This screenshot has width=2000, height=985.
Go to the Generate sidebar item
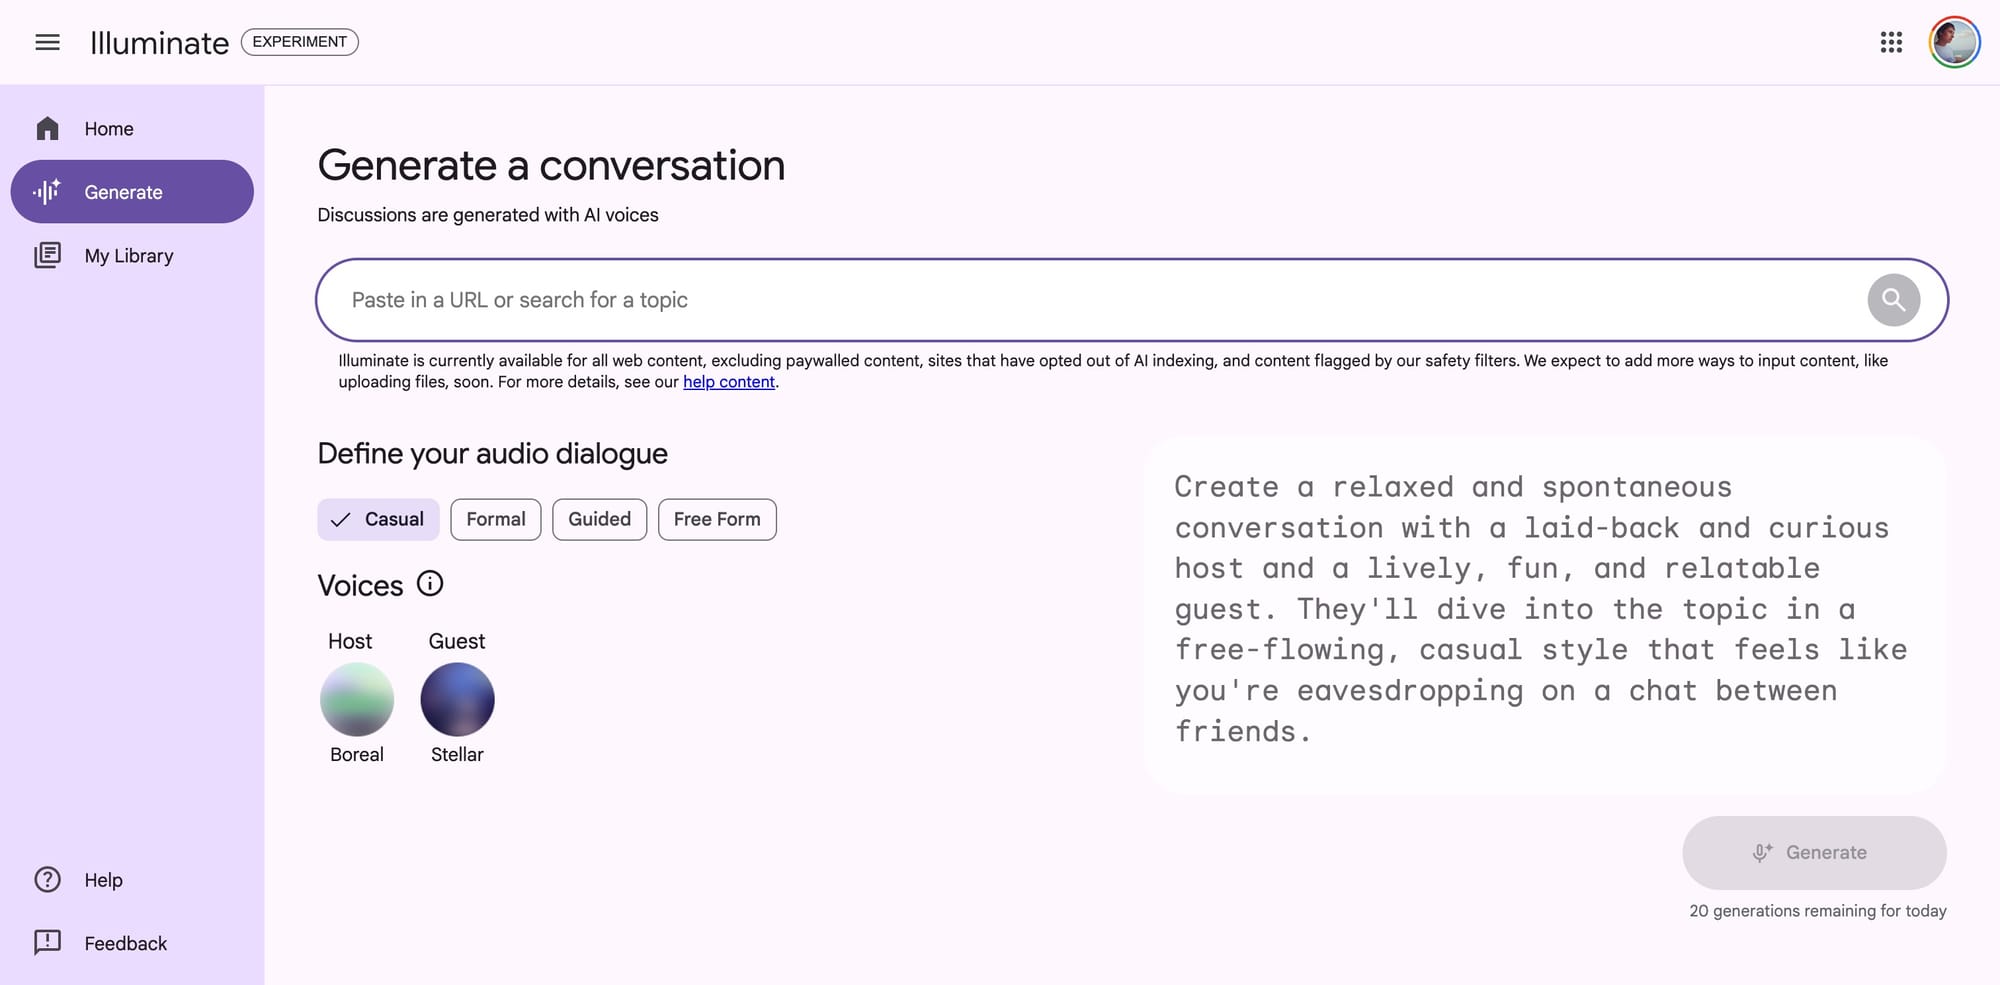tap(132, 192)
